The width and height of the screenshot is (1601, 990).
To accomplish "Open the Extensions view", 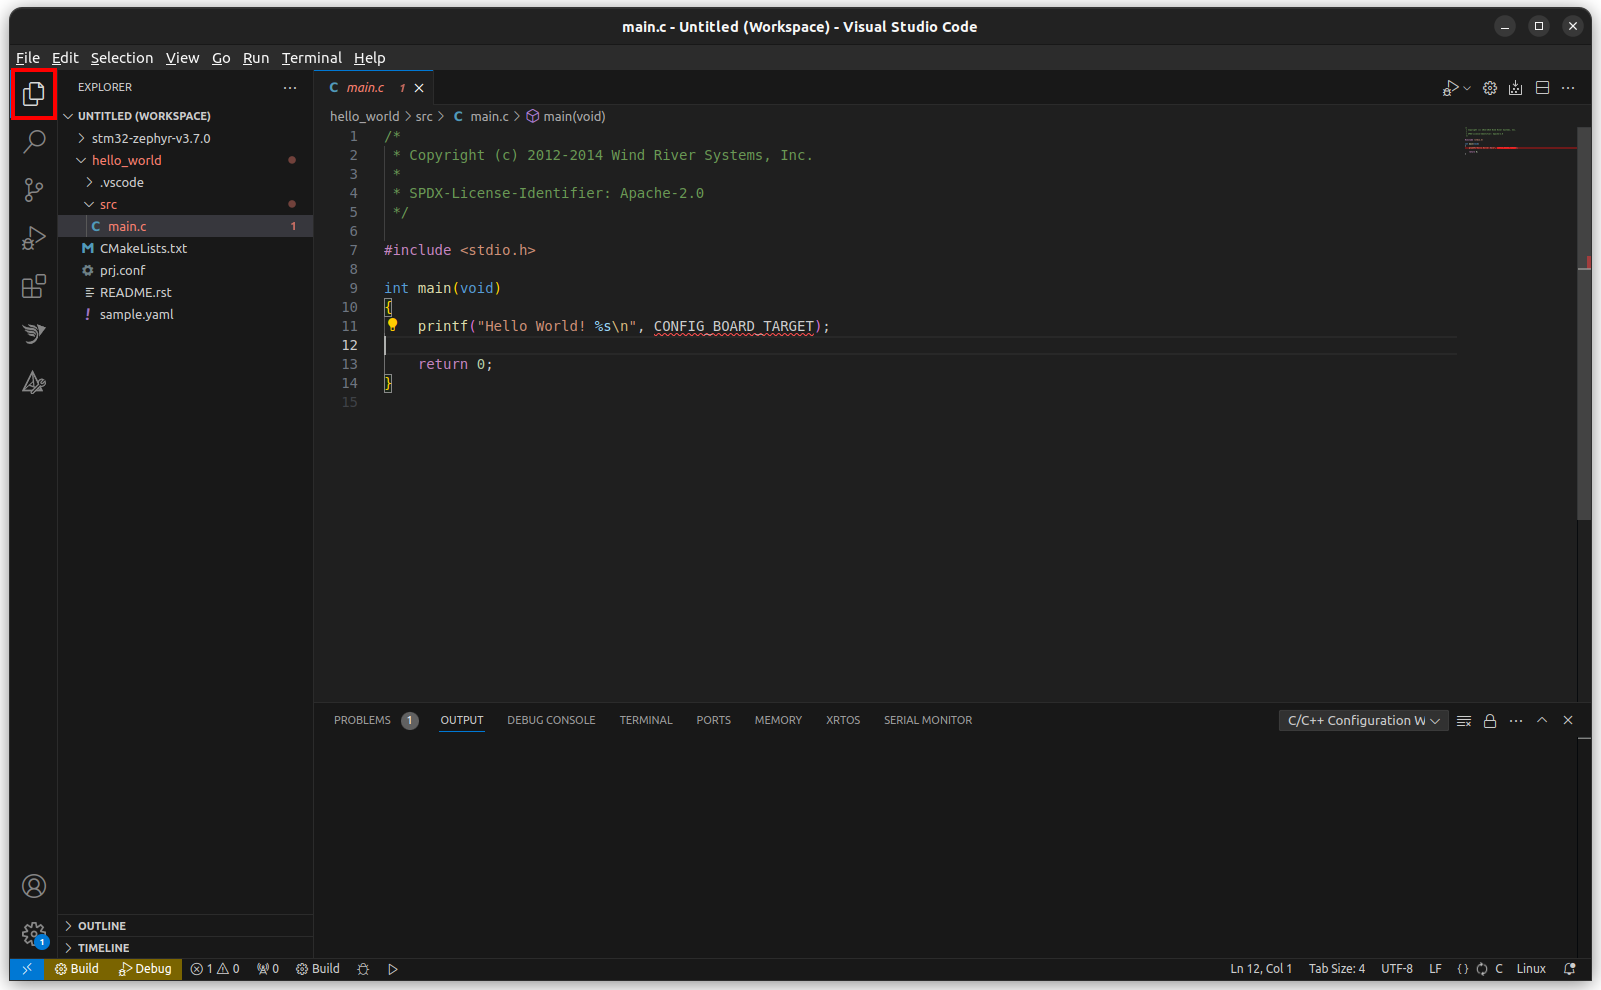I will point(34,285).
